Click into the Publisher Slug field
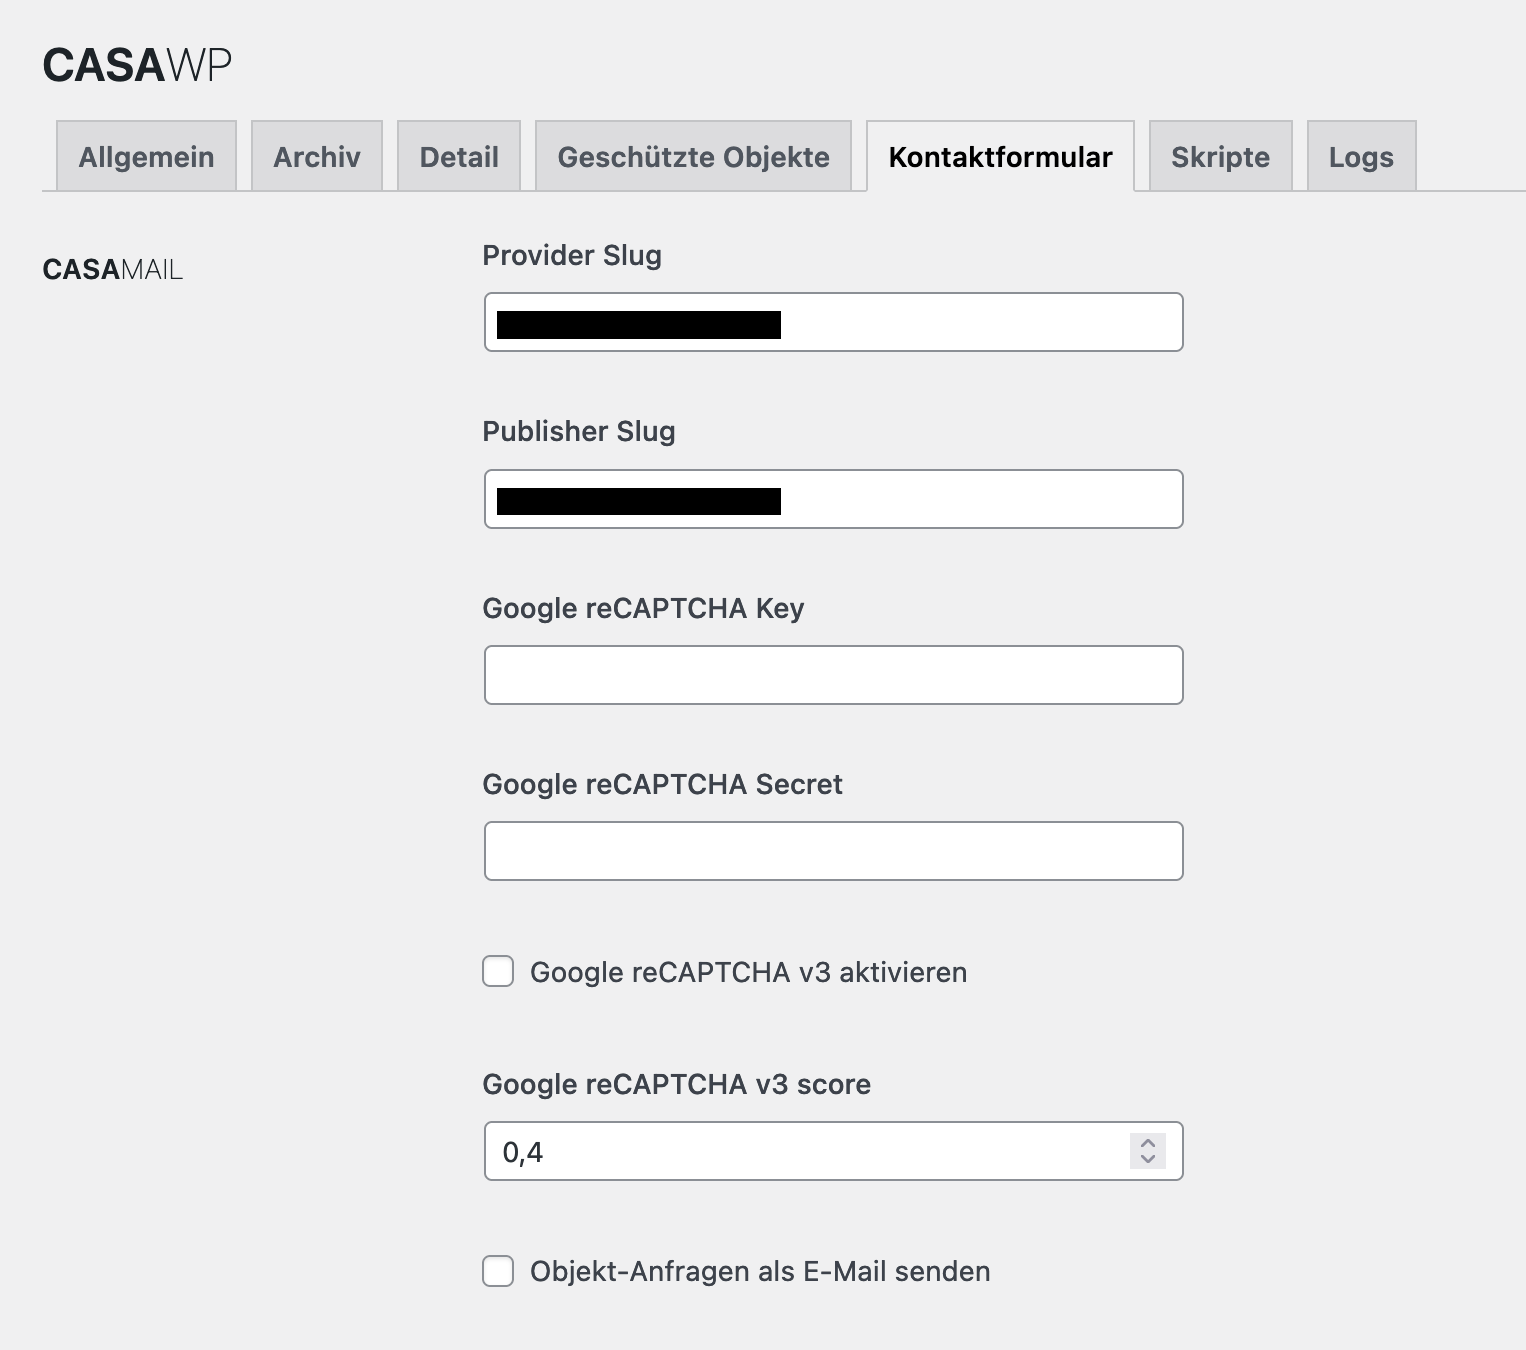Viewport: 1526px width, 1350px height. (834, 499)
